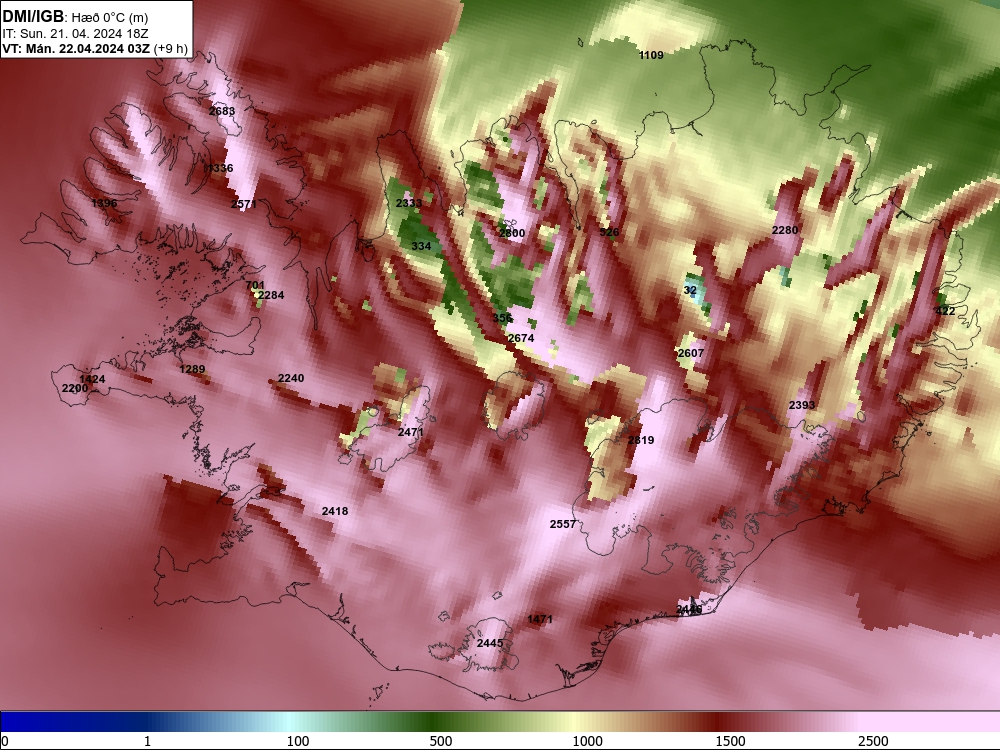Image resolution: width=1000 pixels, height=750 pixels.
Task: Click the colorbar label 1
Action: coord(147,741)
